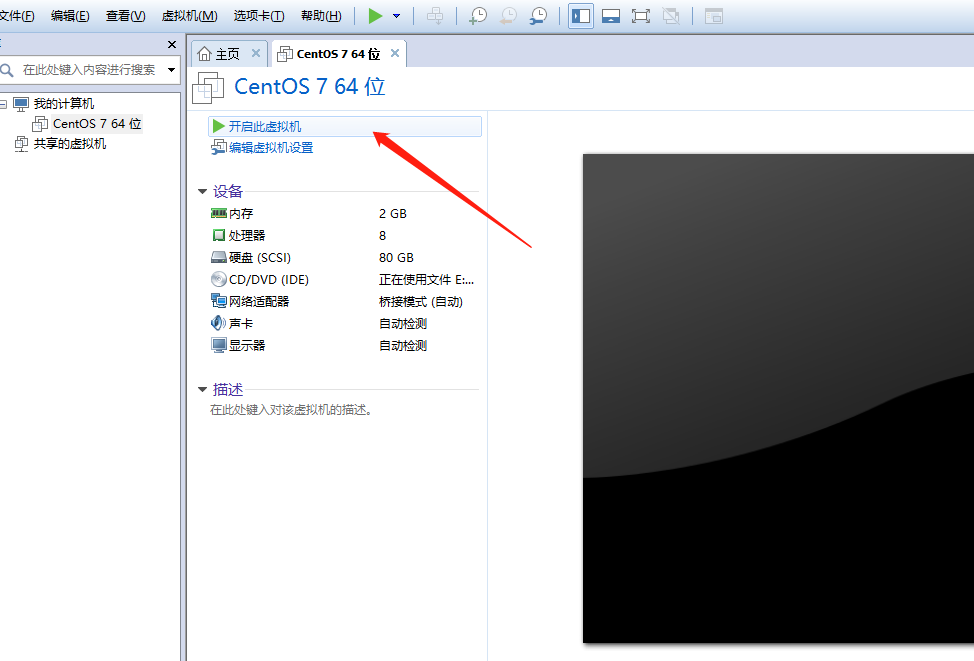Click the memory chip icon
Viewport: 974px width, 661px height.
pos(219,213)
